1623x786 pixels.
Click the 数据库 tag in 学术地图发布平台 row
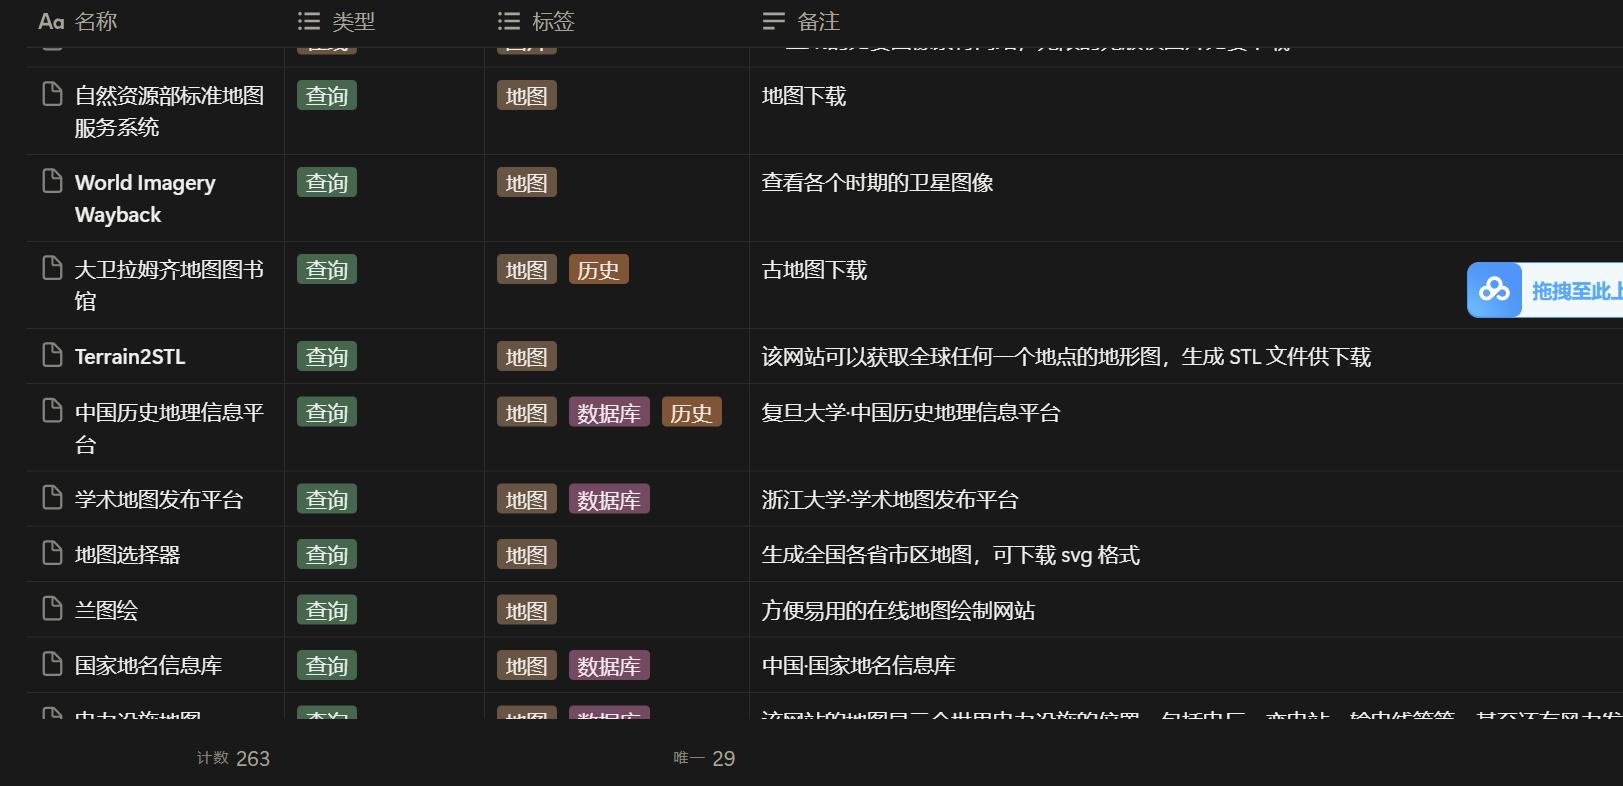pyautogui.click(x=609, y=499)
